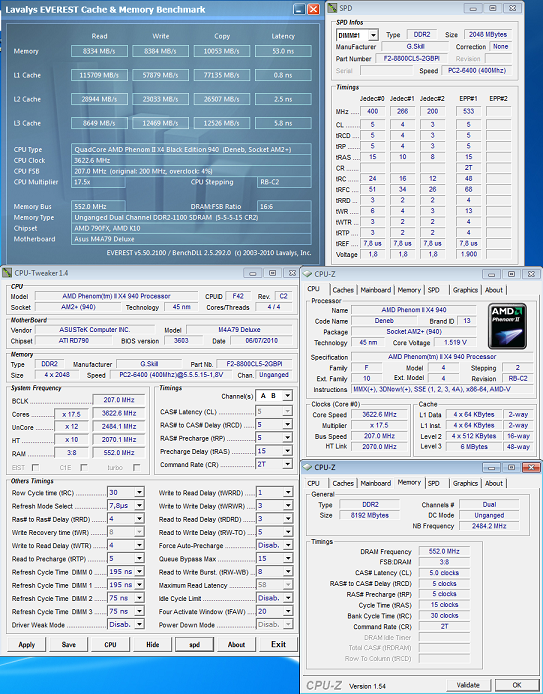Switch to Caches tab in lower CPU-Z
The height and width of the screenshot is (694, 543).
point(343,483)
